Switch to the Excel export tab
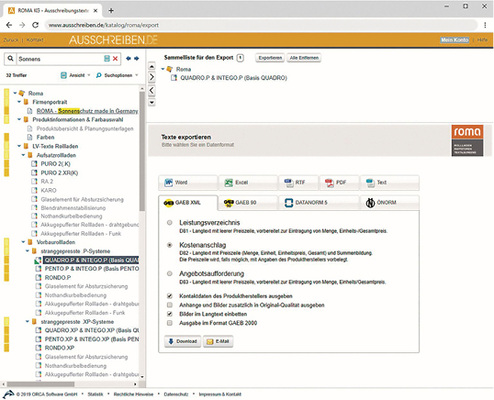This screenshot has height=400, width=494. (248, 183)
